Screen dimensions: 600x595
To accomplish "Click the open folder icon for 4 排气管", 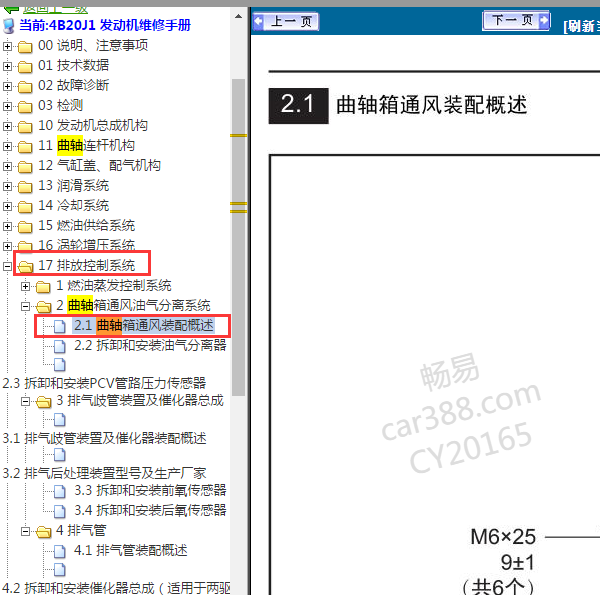I will [x=44, y=531].
